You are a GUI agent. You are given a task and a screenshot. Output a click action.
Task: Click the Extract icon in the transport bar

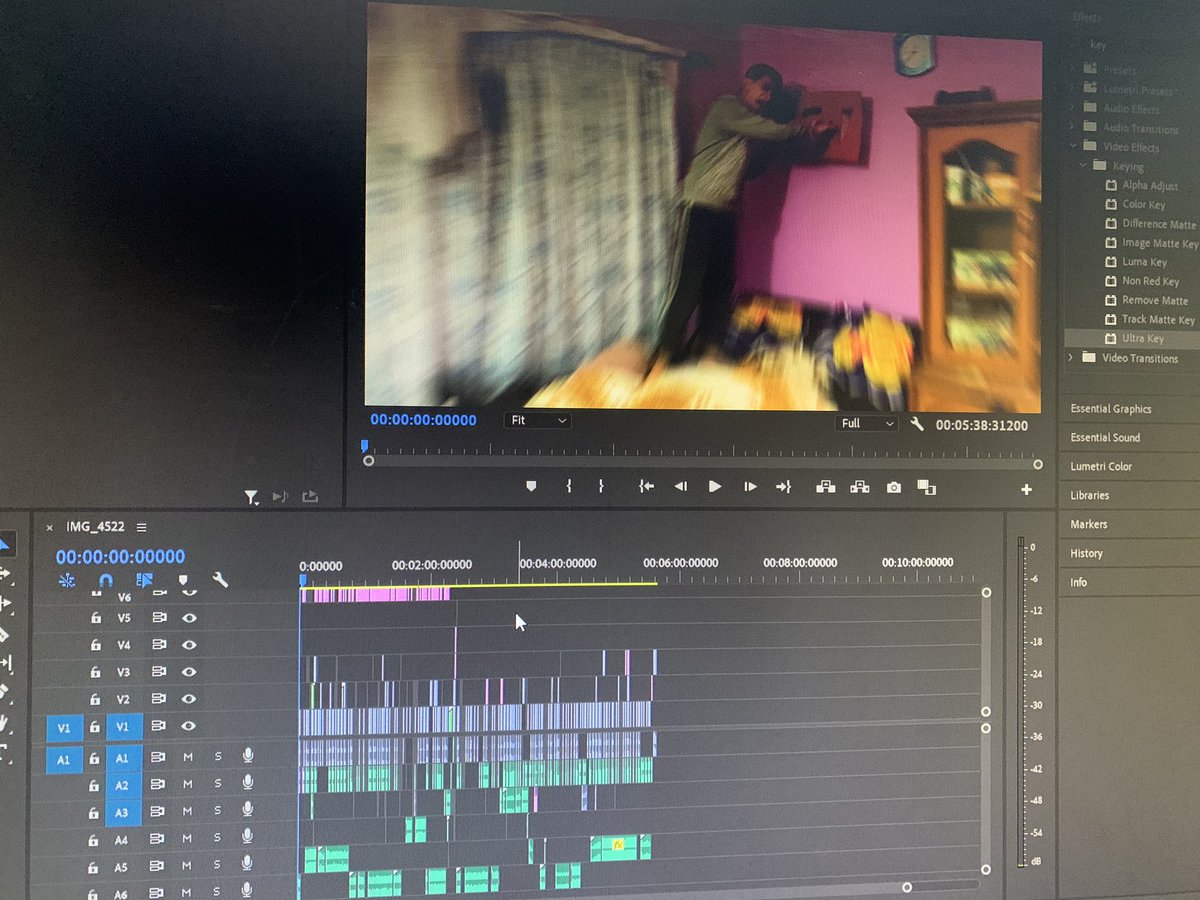point(859,487)
